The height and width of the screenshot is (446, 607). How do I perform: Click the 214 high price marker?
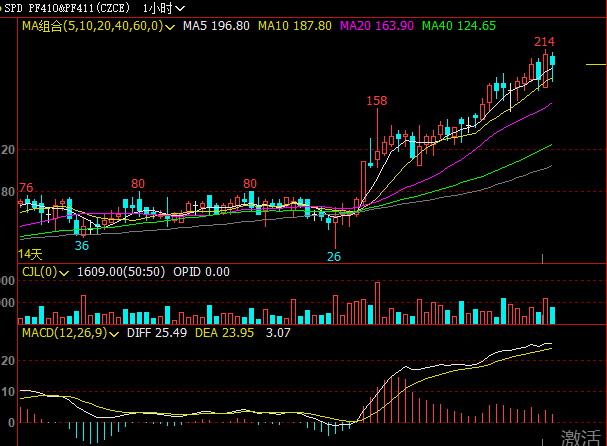point(544,42)
